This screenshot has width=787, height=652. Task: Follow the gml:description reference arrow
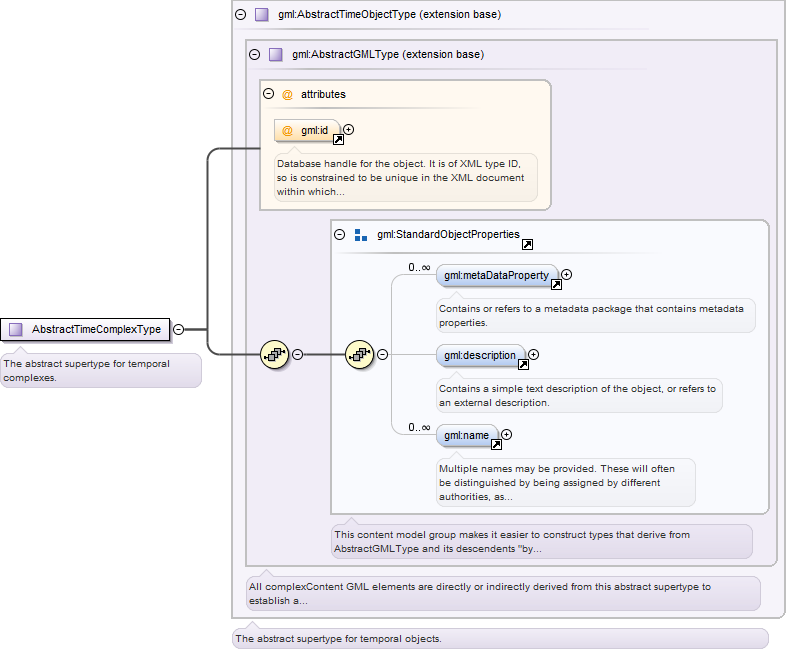[523, 365]
